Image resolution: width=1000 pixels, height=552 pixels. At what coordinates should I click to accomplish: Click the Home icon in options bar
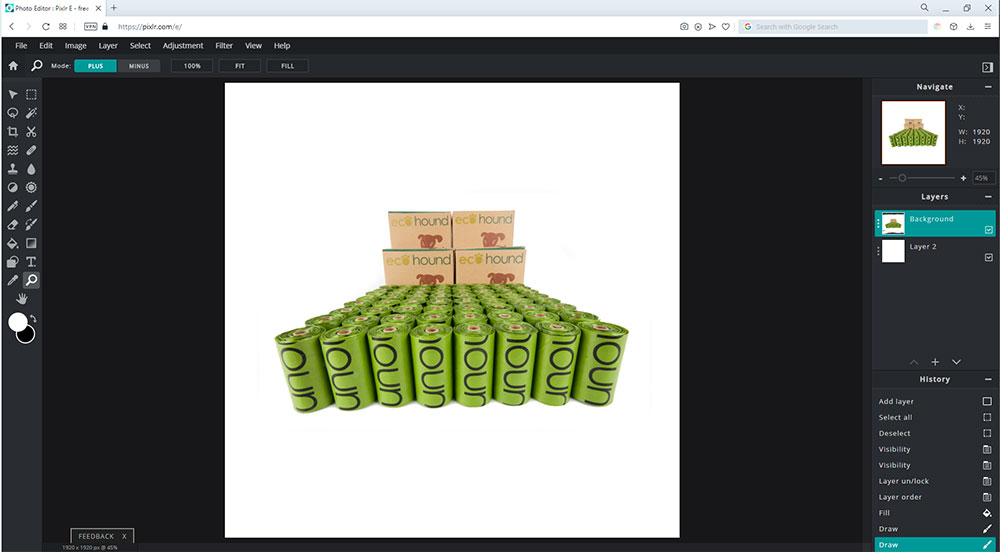pyautogui.click(x=13, y=66)
